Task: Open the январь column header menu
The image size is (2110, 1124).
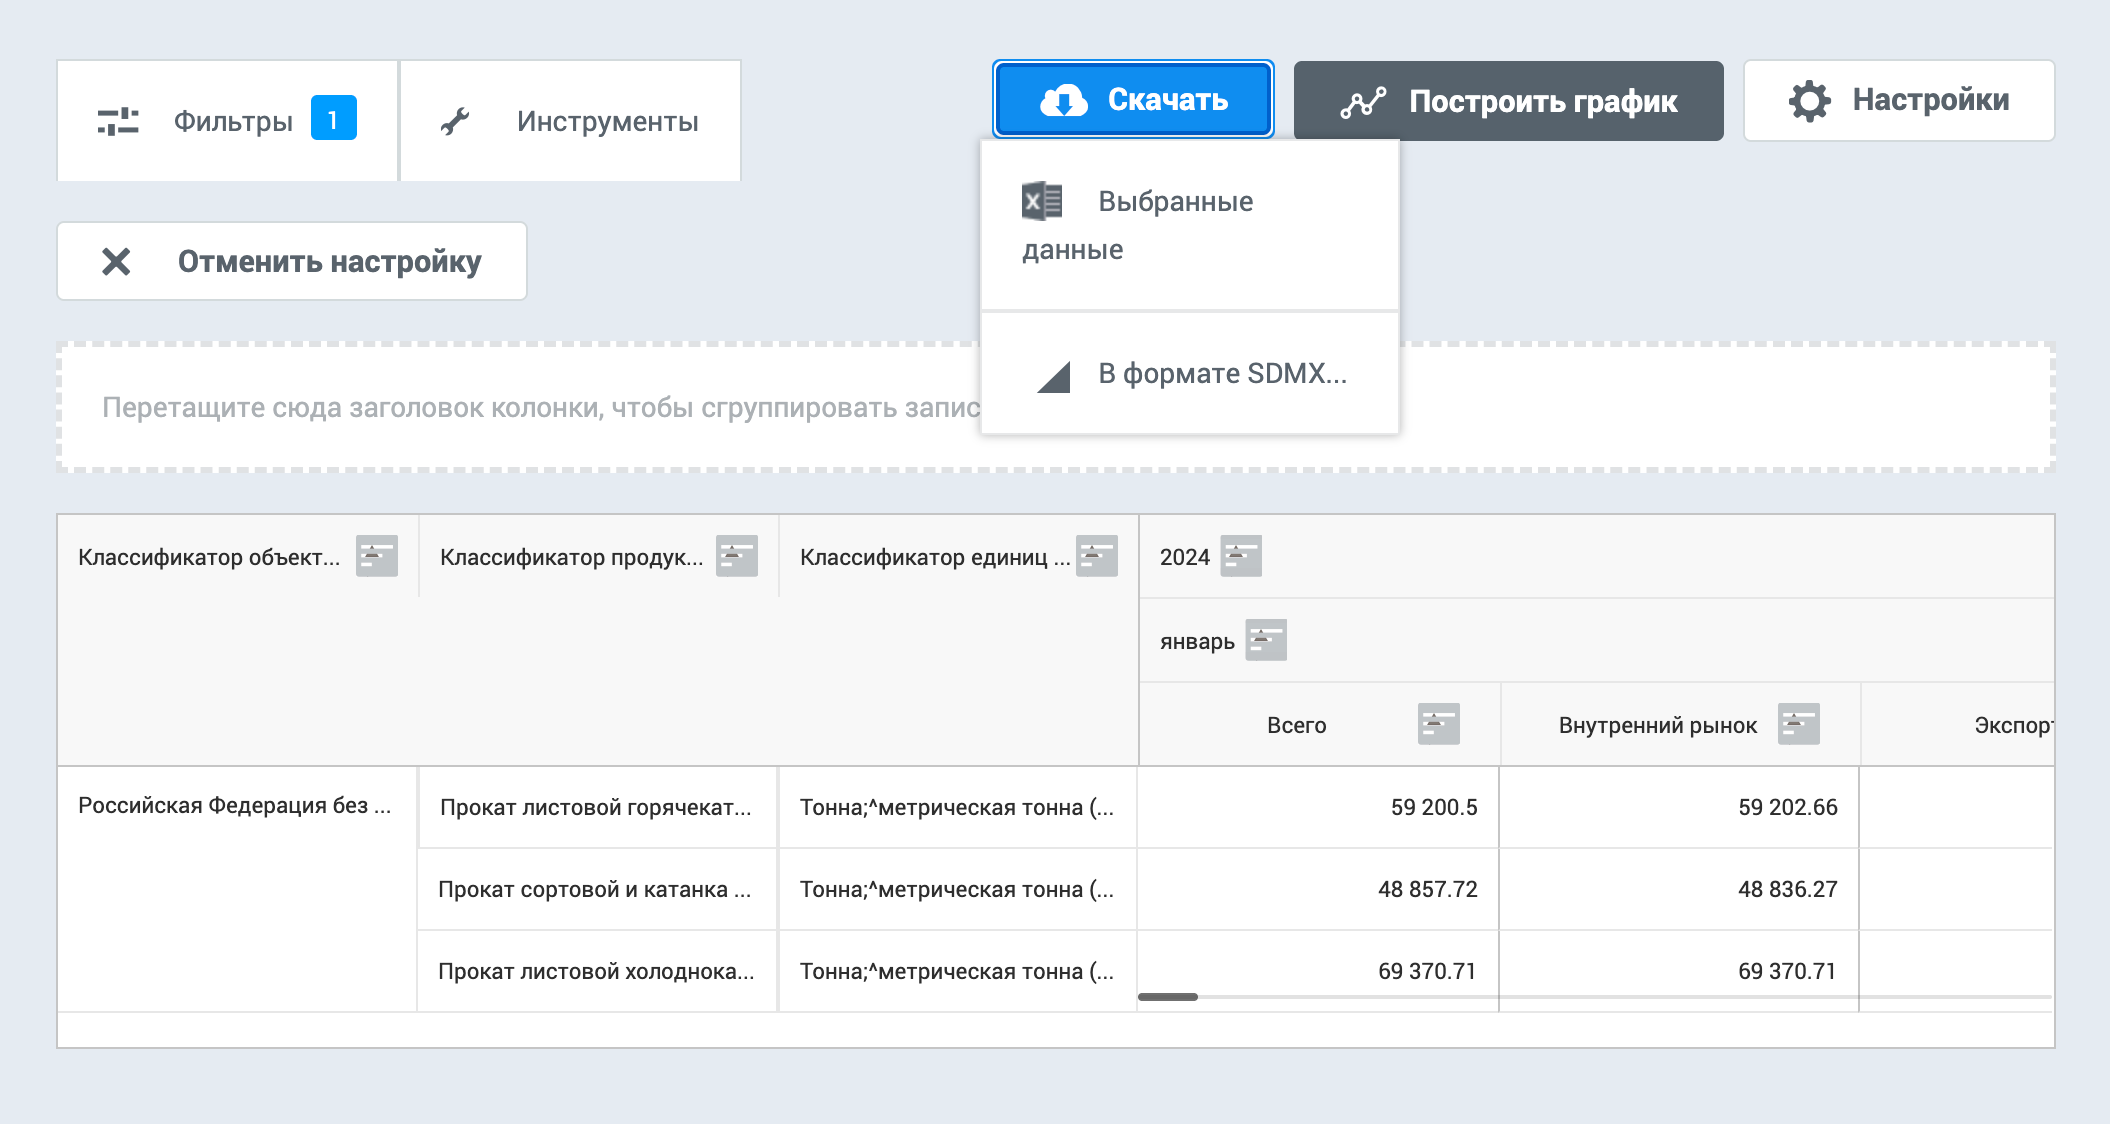Action: [x=1265, y=639]
